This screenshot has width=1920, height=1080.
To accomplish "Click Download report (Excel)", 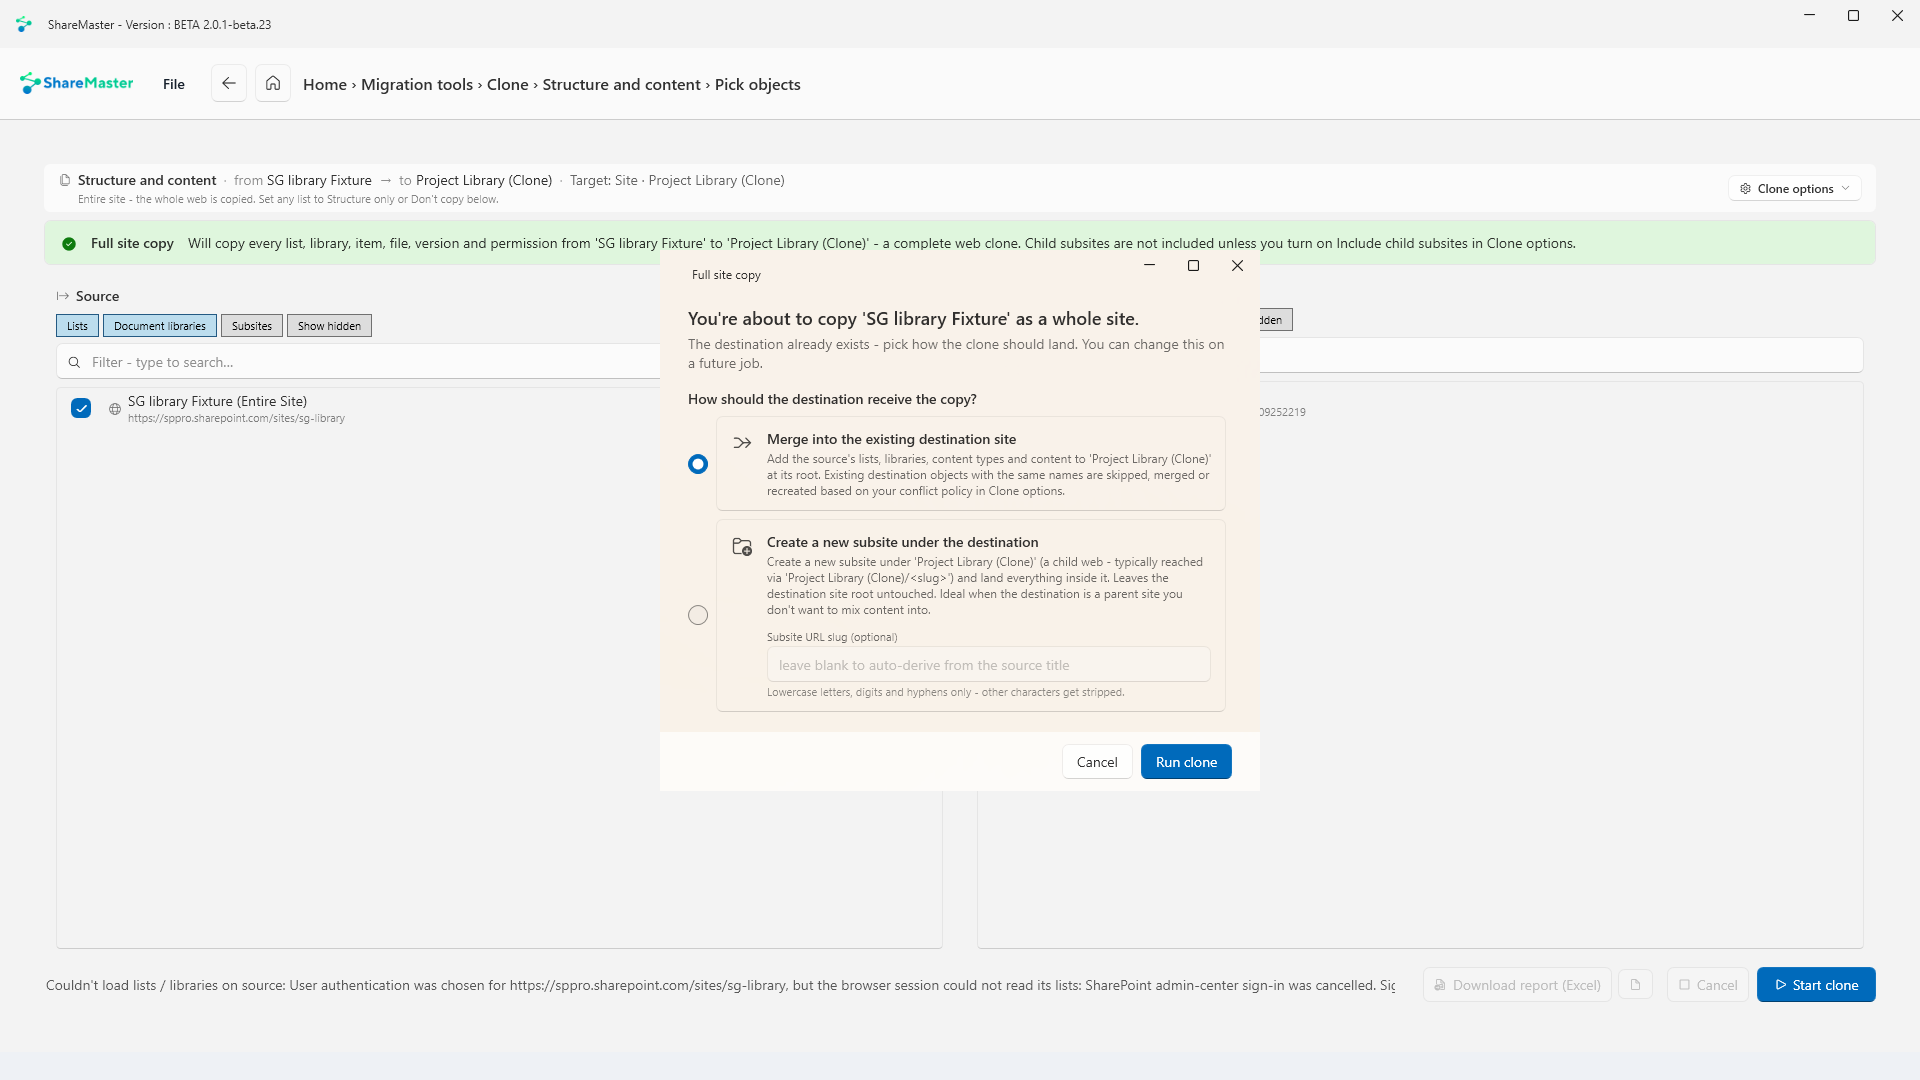I will (x=1517, y=985).
